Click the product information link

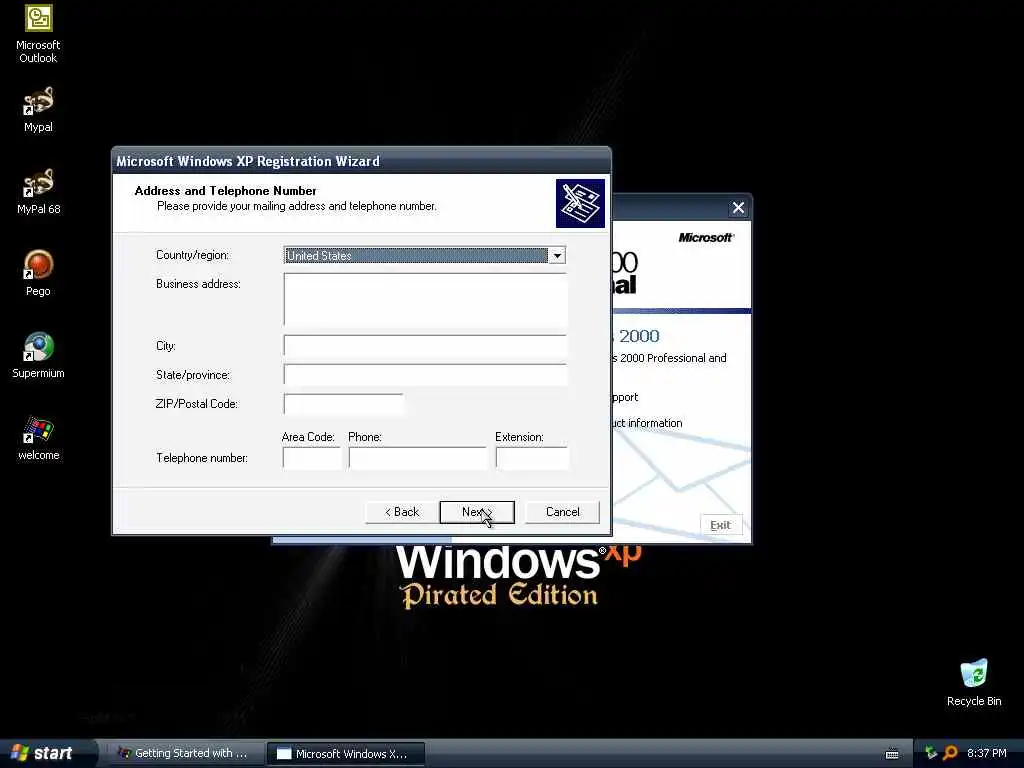(x=648, y=423)
